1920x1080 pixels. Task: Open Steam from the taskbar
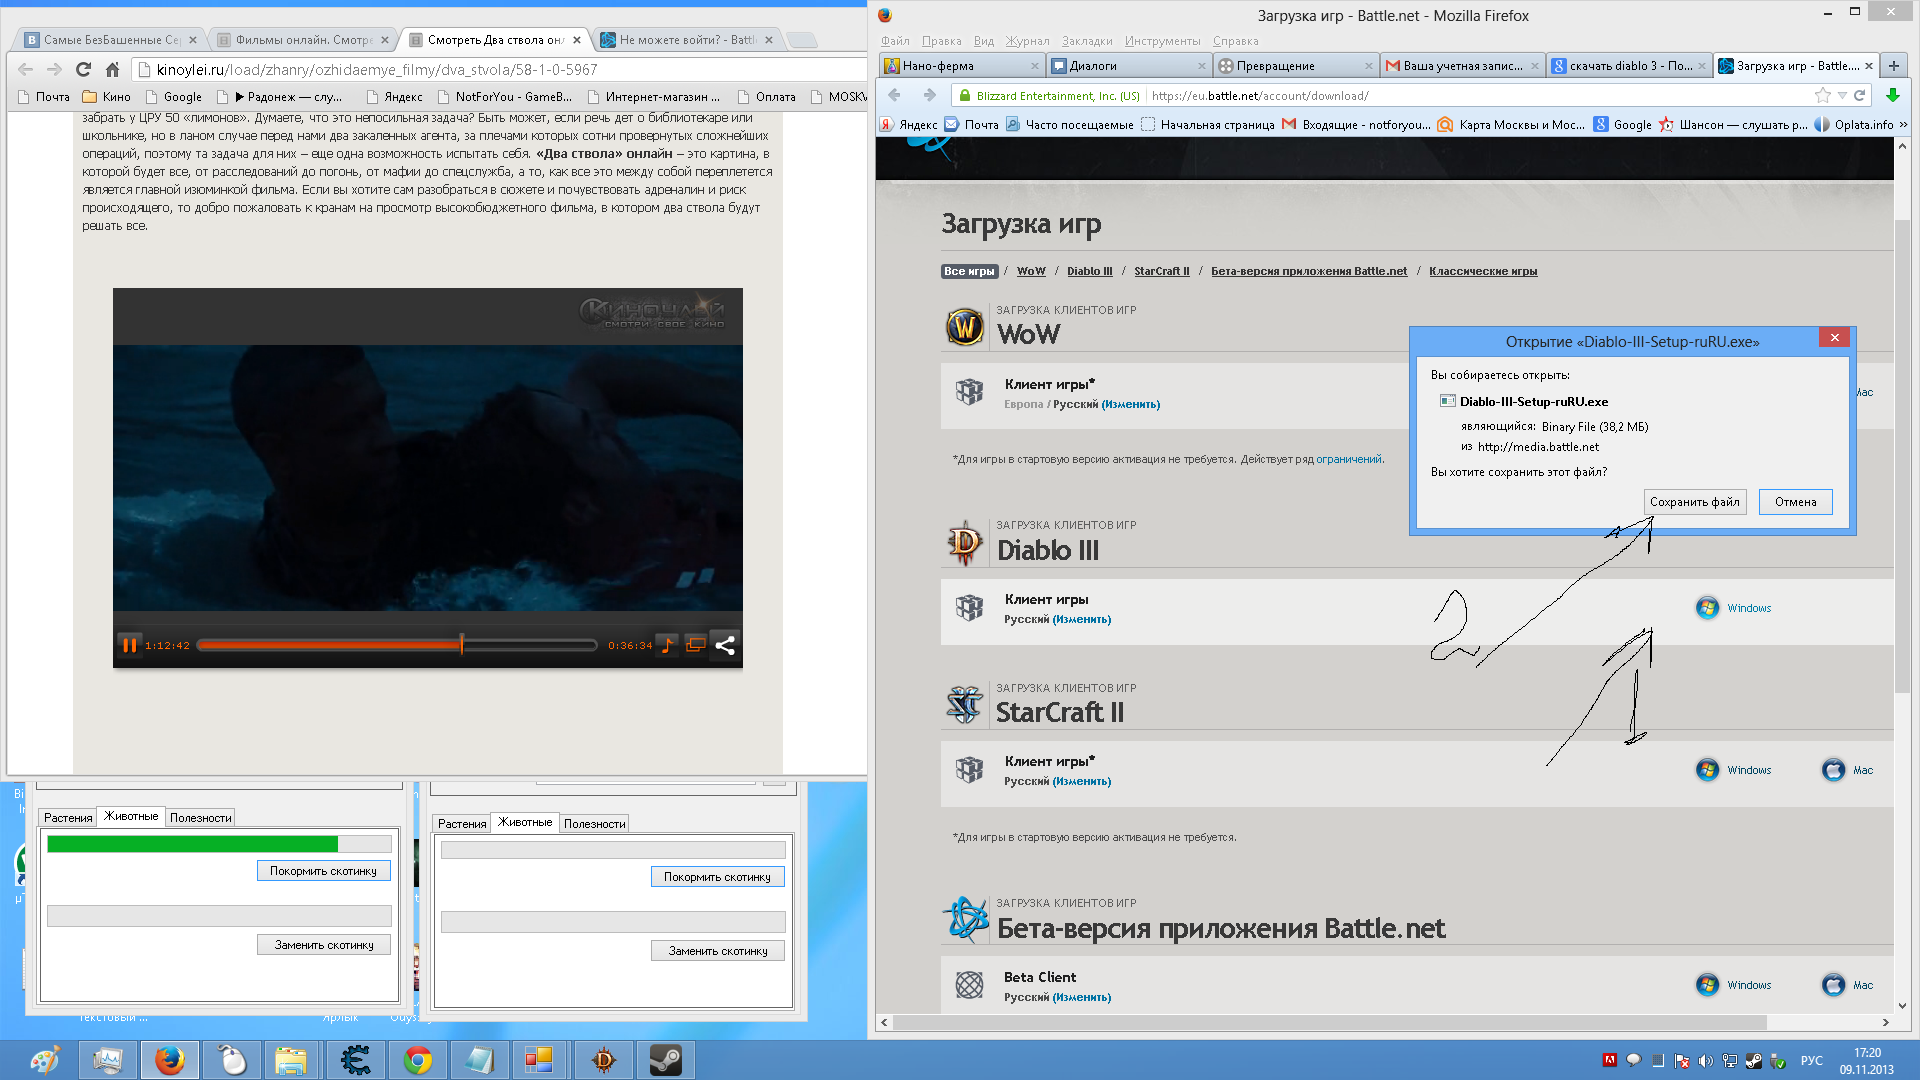(665, 1060)
